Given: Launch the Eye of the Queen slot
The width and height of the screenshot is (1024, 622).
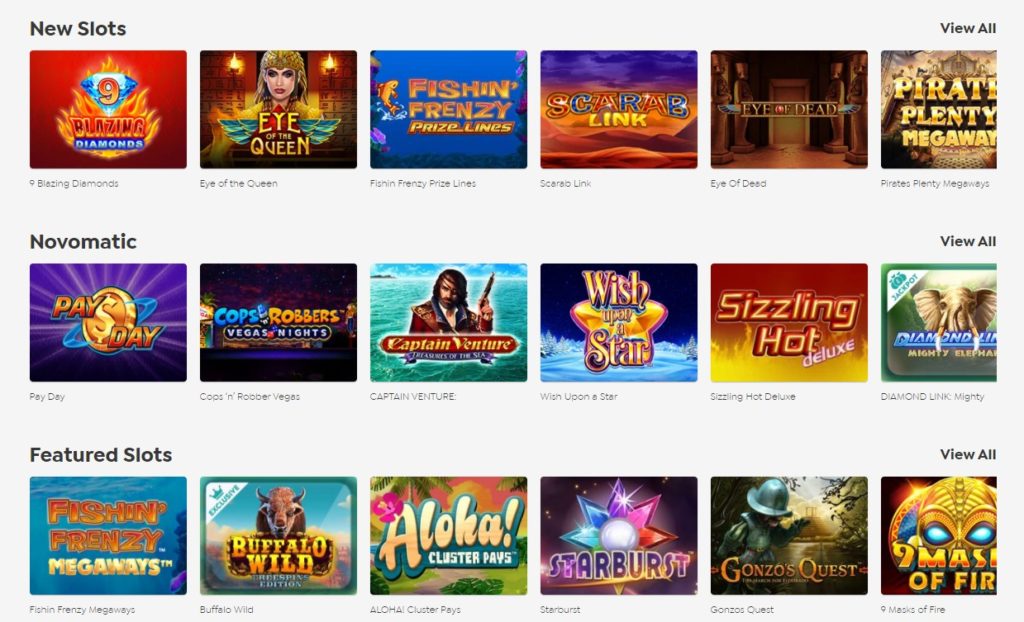Looking at the screenshot, I should [278, 109].
